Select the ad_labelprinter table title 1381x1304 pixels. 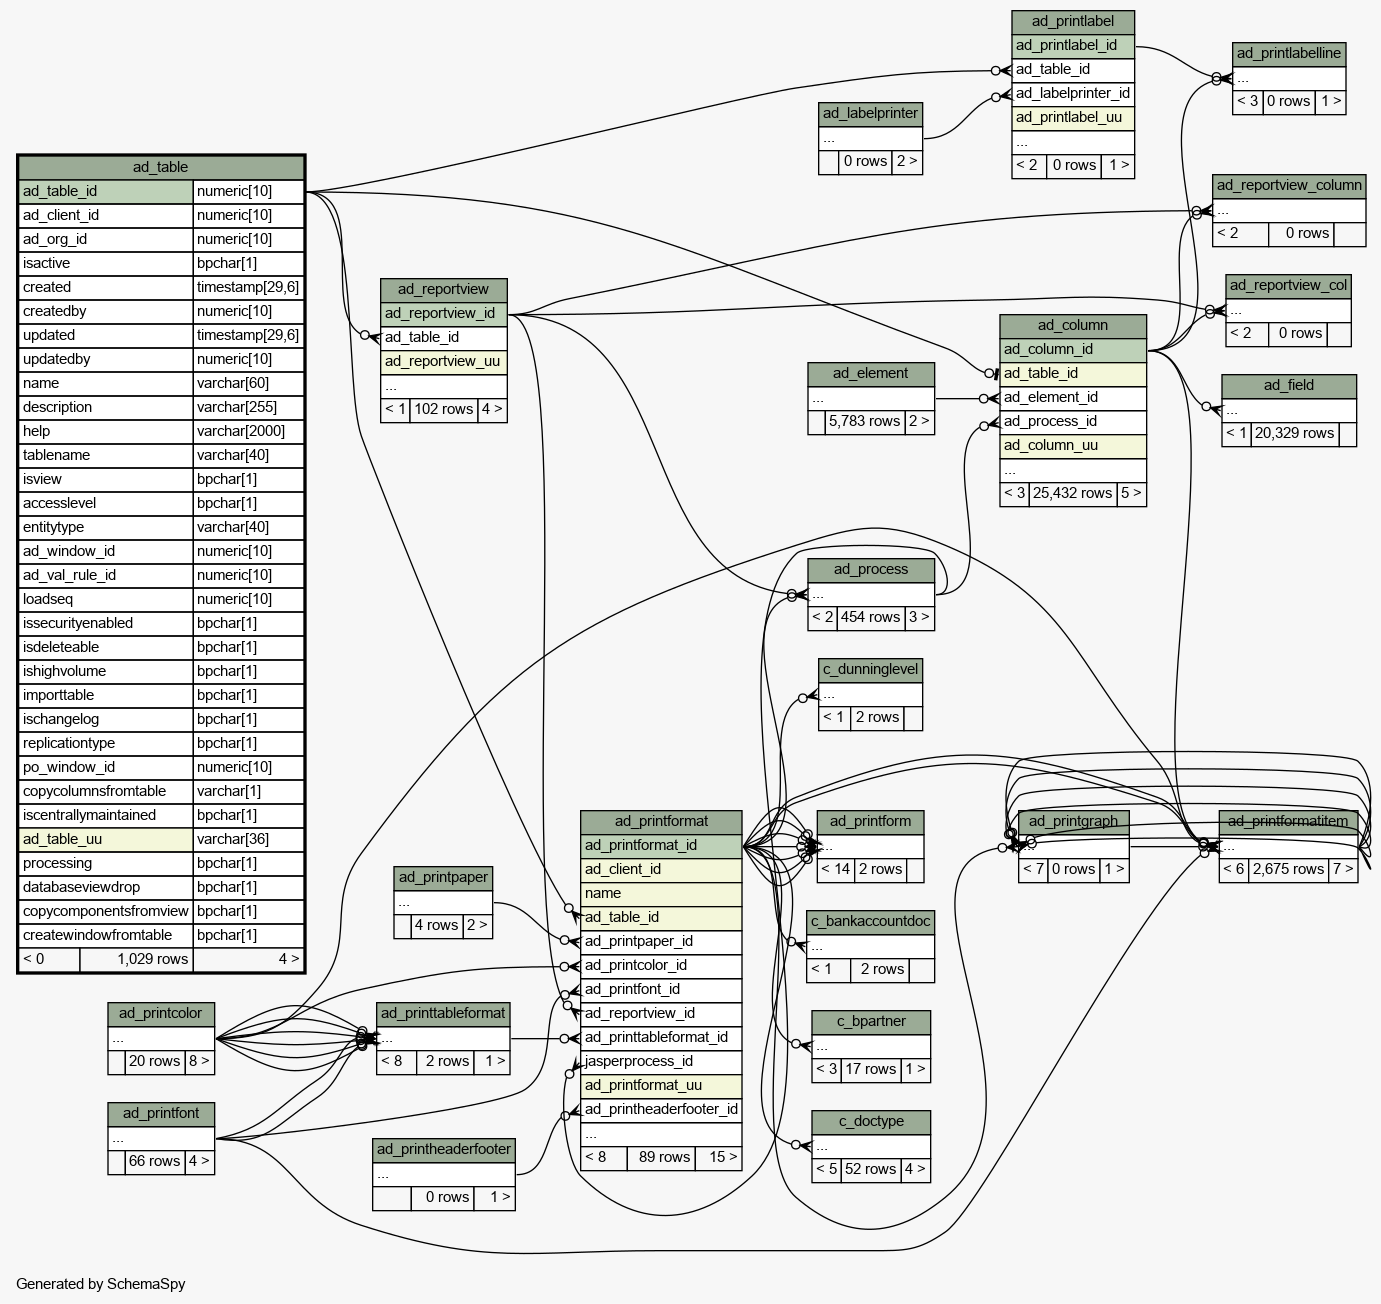tap(870, 113)
